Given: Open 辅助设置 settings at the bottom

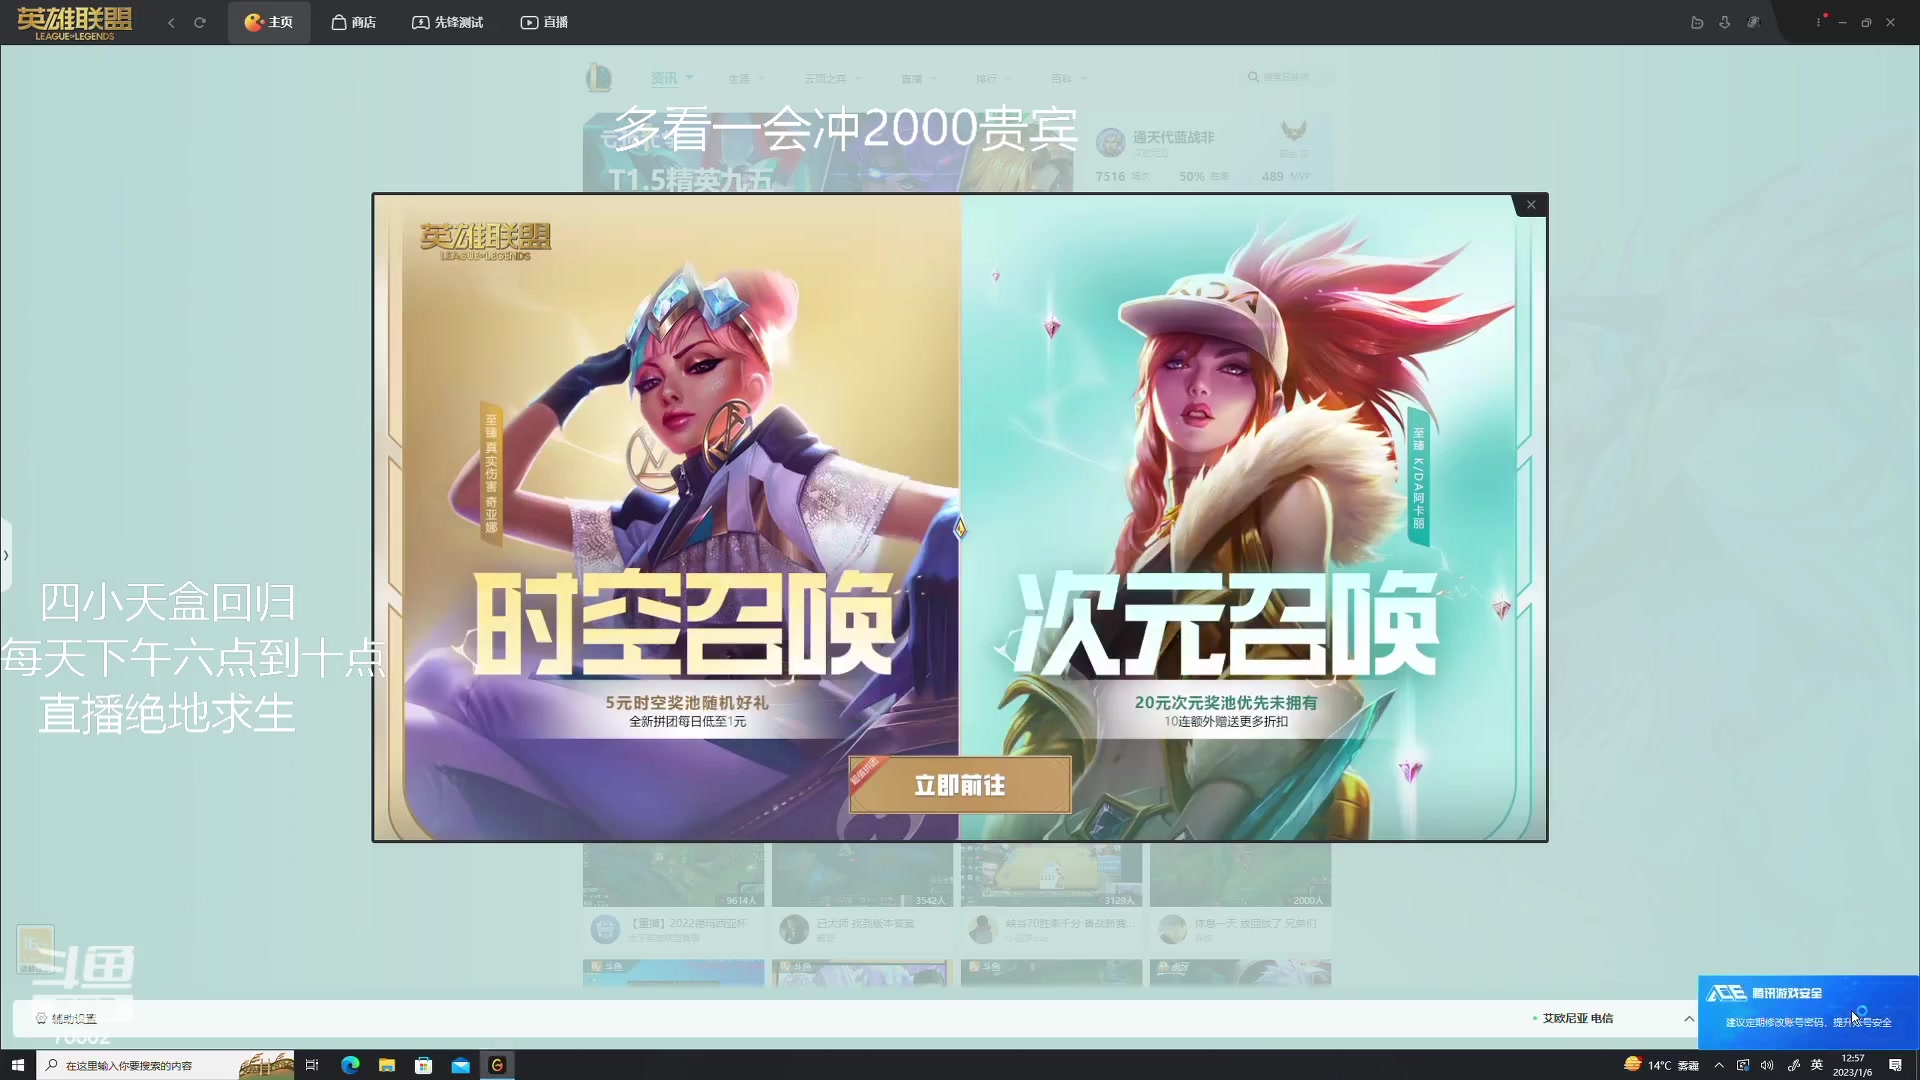Looking at the screenshot, I should 66,1018.
